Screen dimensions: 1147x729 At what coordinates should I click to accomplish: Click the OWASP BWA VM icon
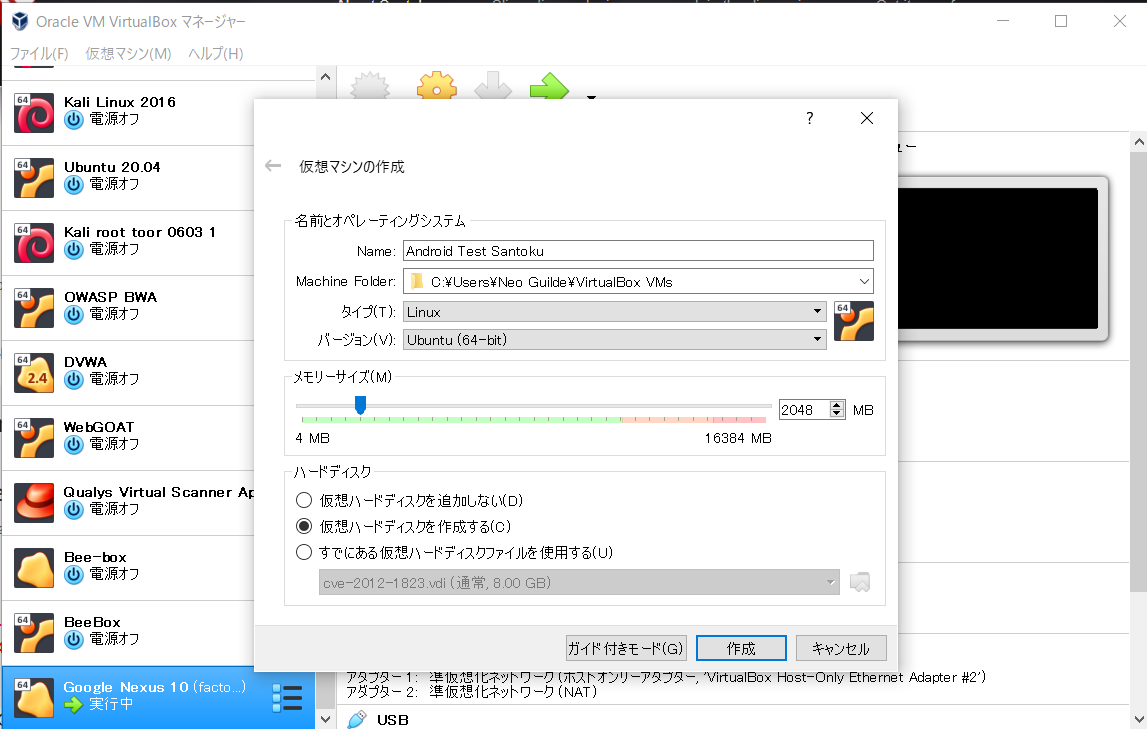click(x=34, y=308)
